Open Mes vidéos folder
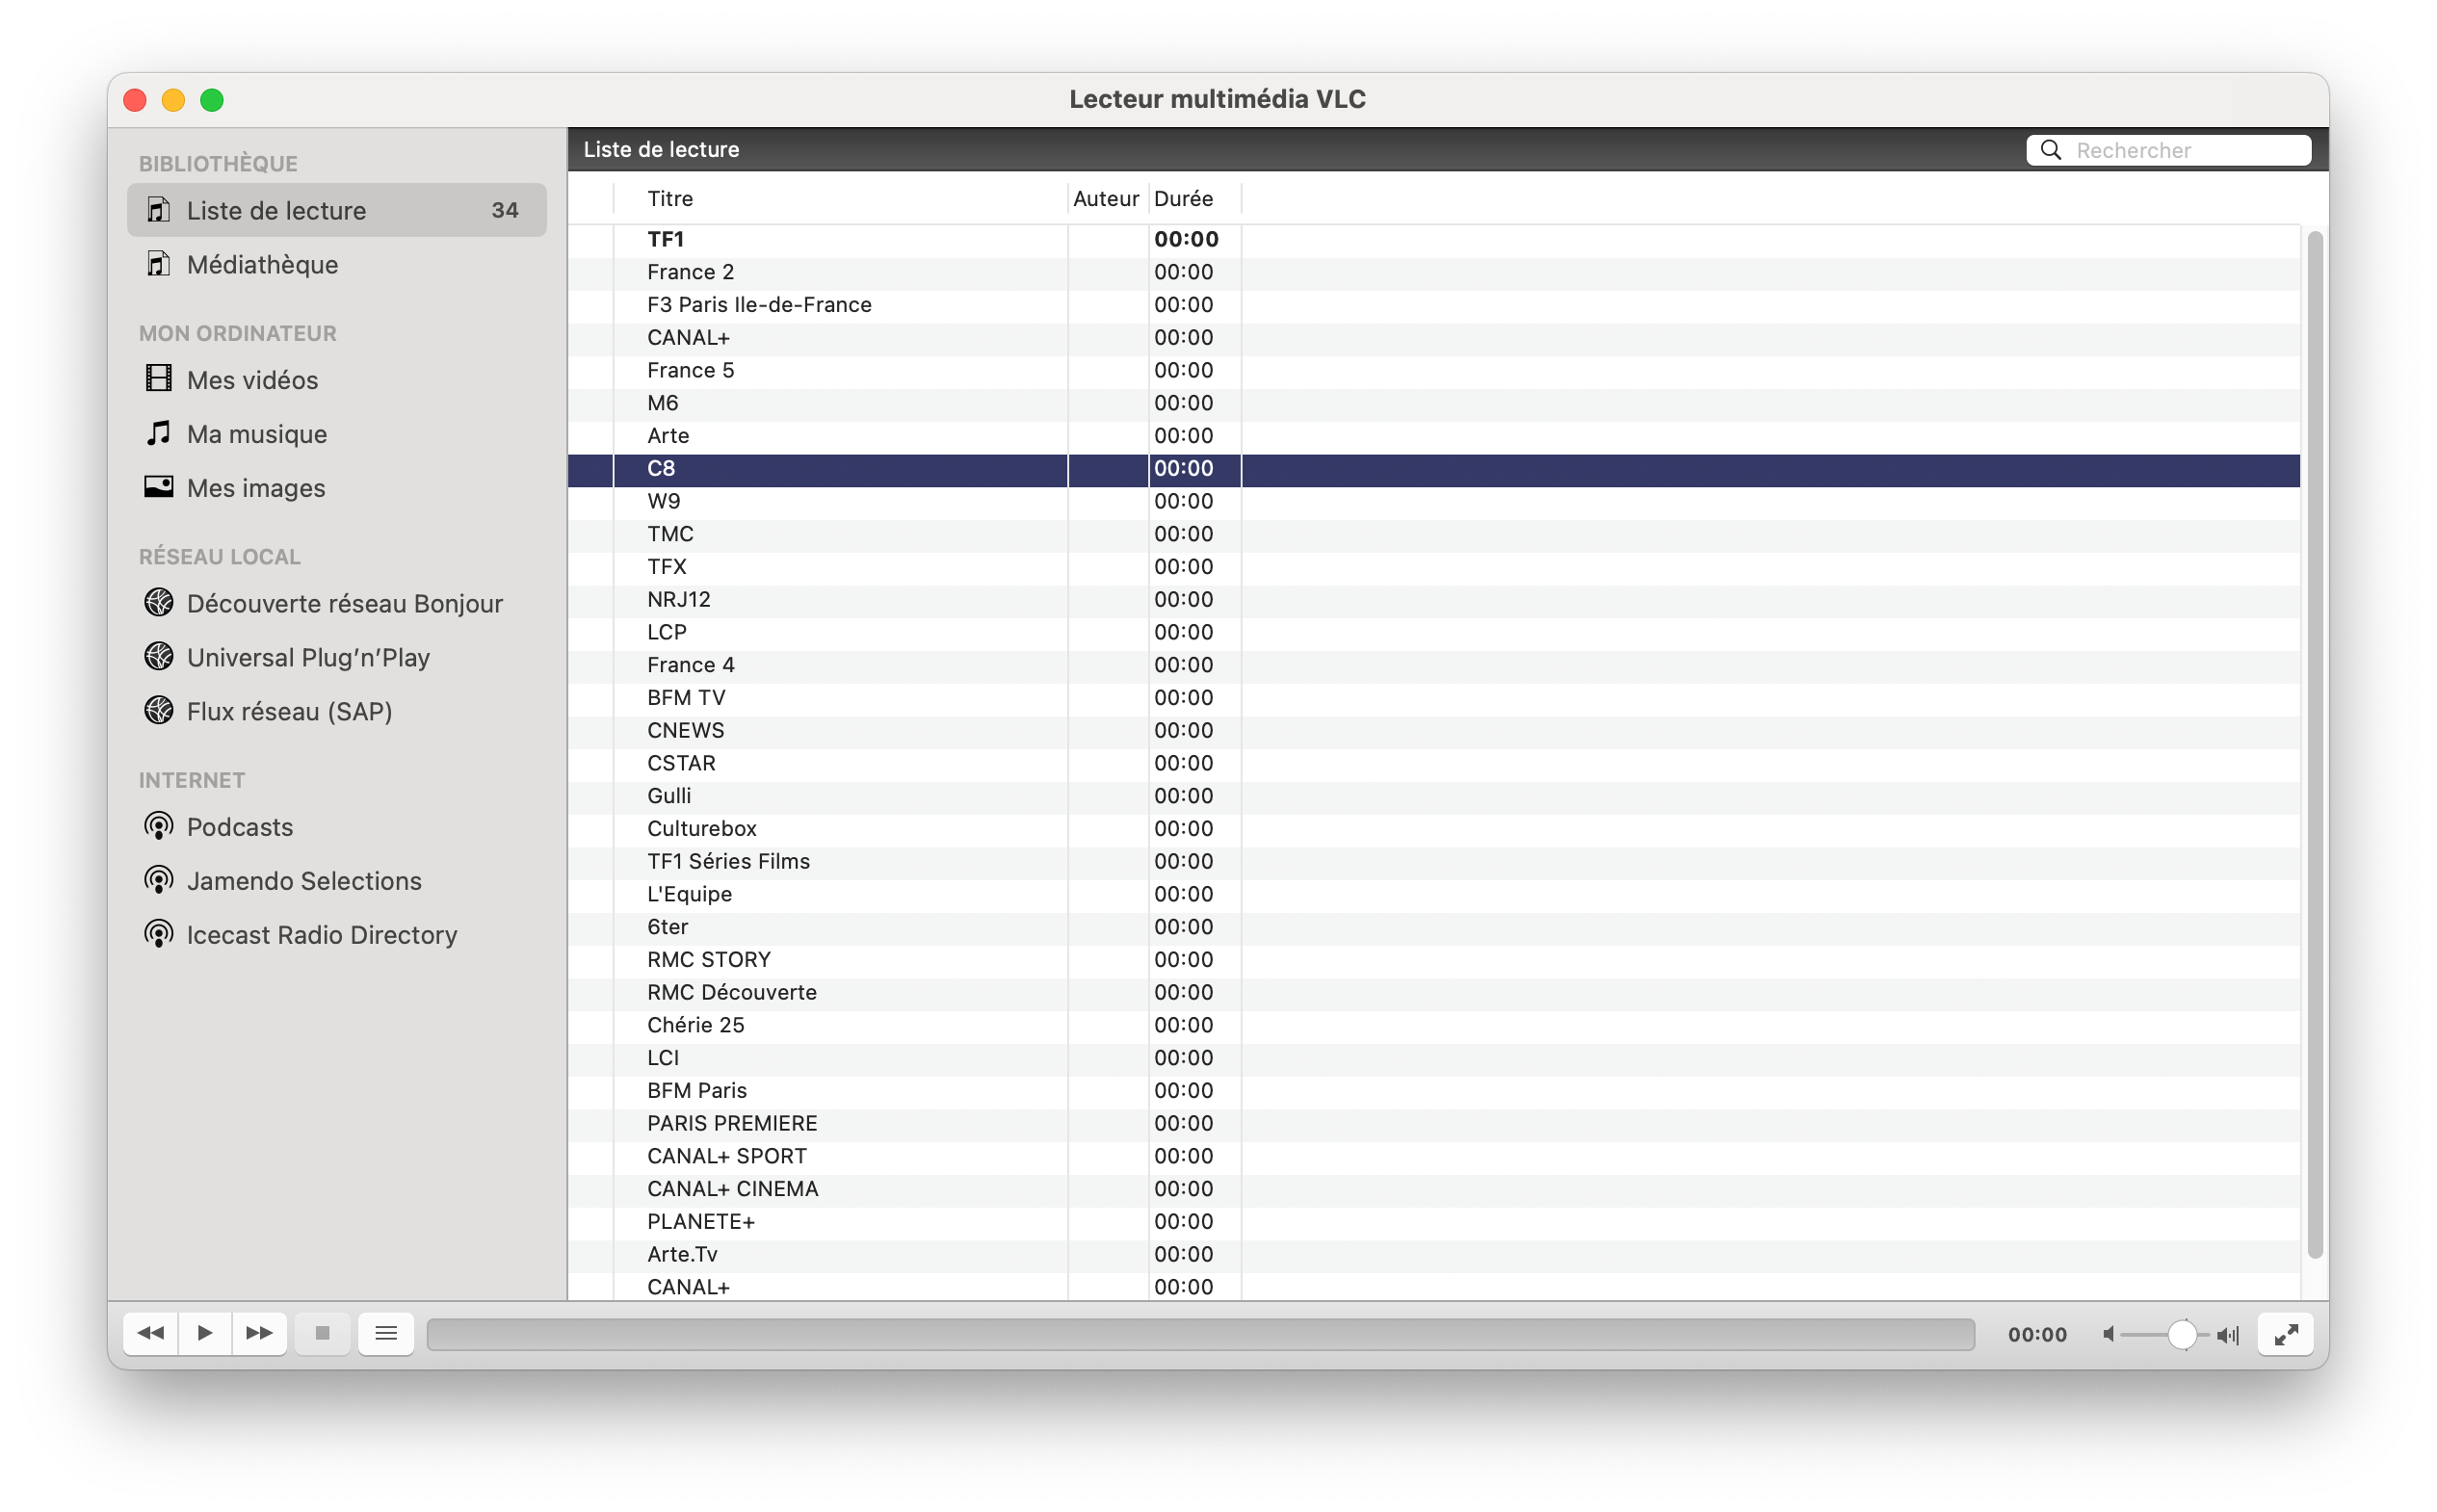Viewport: 2437px width, 1512px height. pos(337,380)
